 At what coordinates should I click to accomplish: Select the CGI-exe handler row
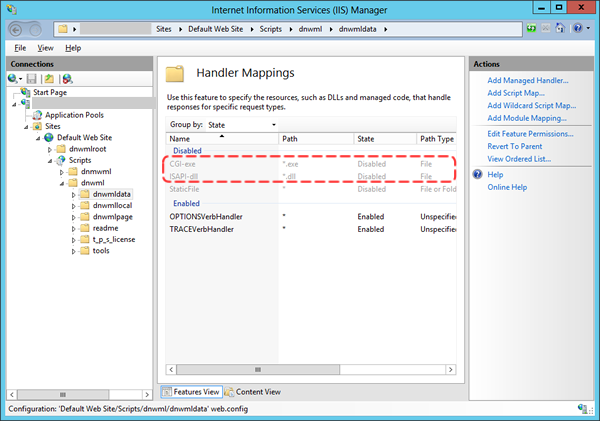point(311,164)
